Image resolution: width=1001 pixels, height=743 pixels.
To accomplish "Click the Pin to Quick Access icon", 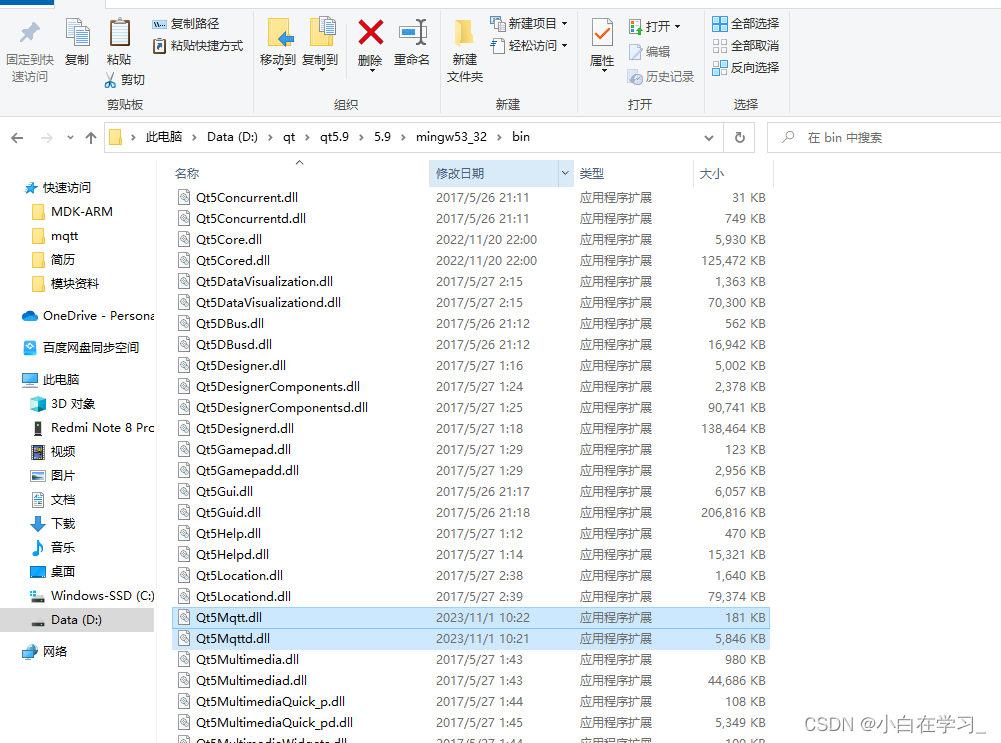I will click(29, 32).
